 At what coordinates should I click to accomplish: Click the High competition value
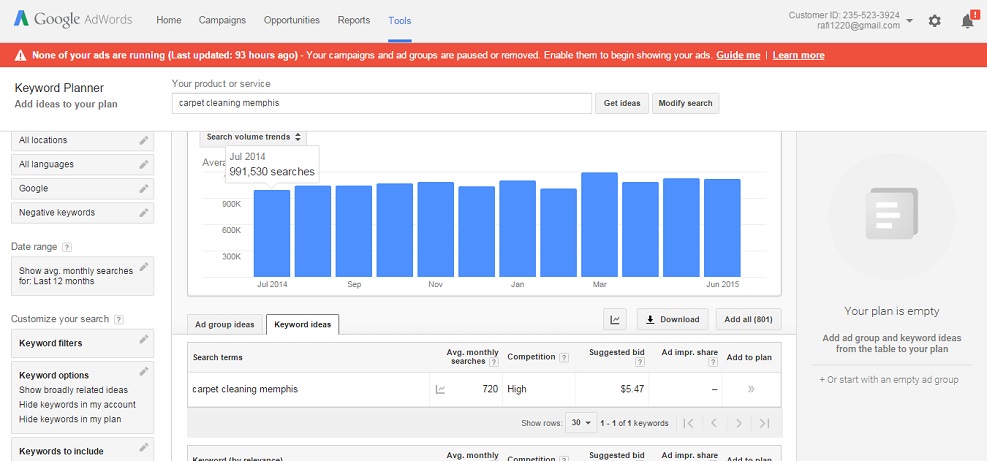(x=517, y=389)
